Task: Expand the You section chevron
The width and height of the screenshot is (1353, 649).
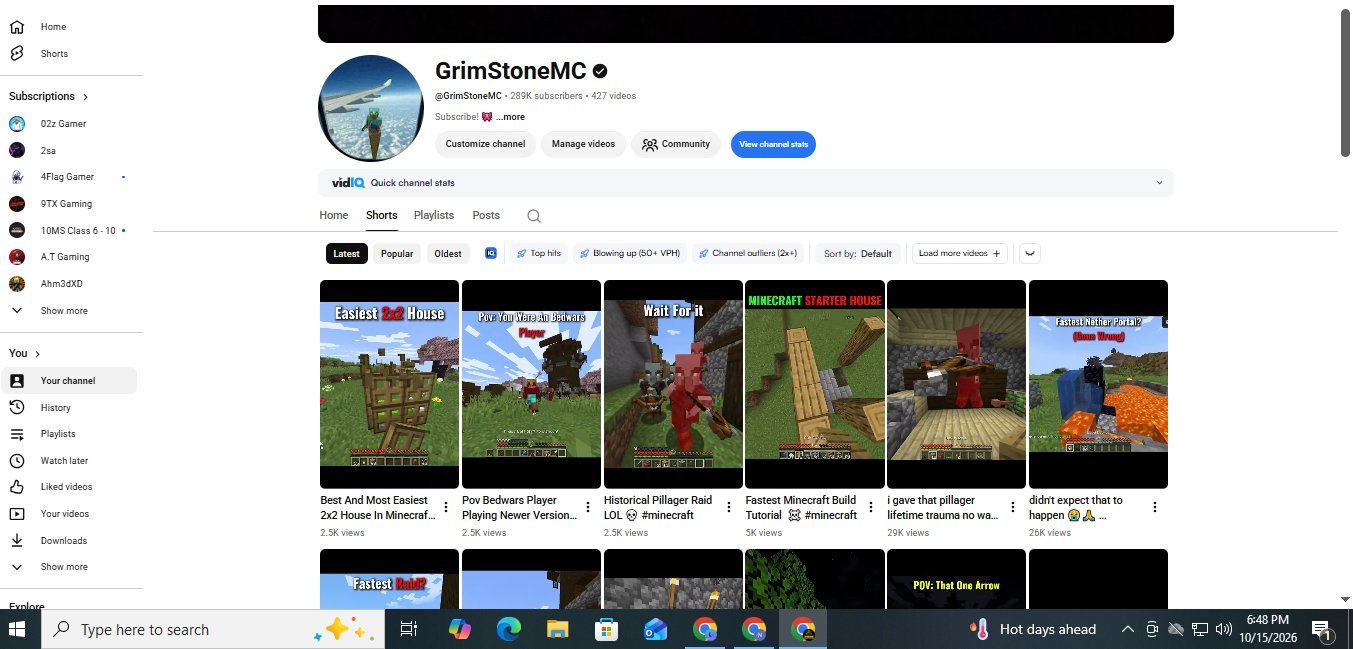Action: (38, 354)
